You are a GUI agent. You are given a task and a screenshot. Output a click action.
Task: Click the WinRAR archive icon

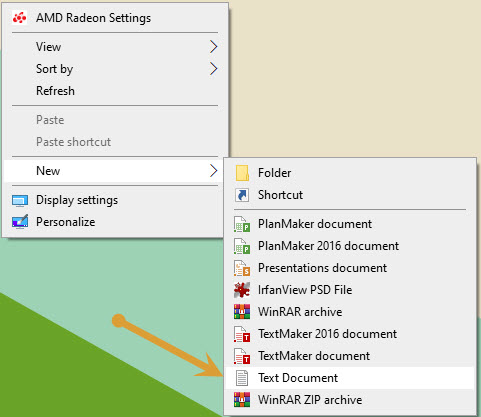242,312
